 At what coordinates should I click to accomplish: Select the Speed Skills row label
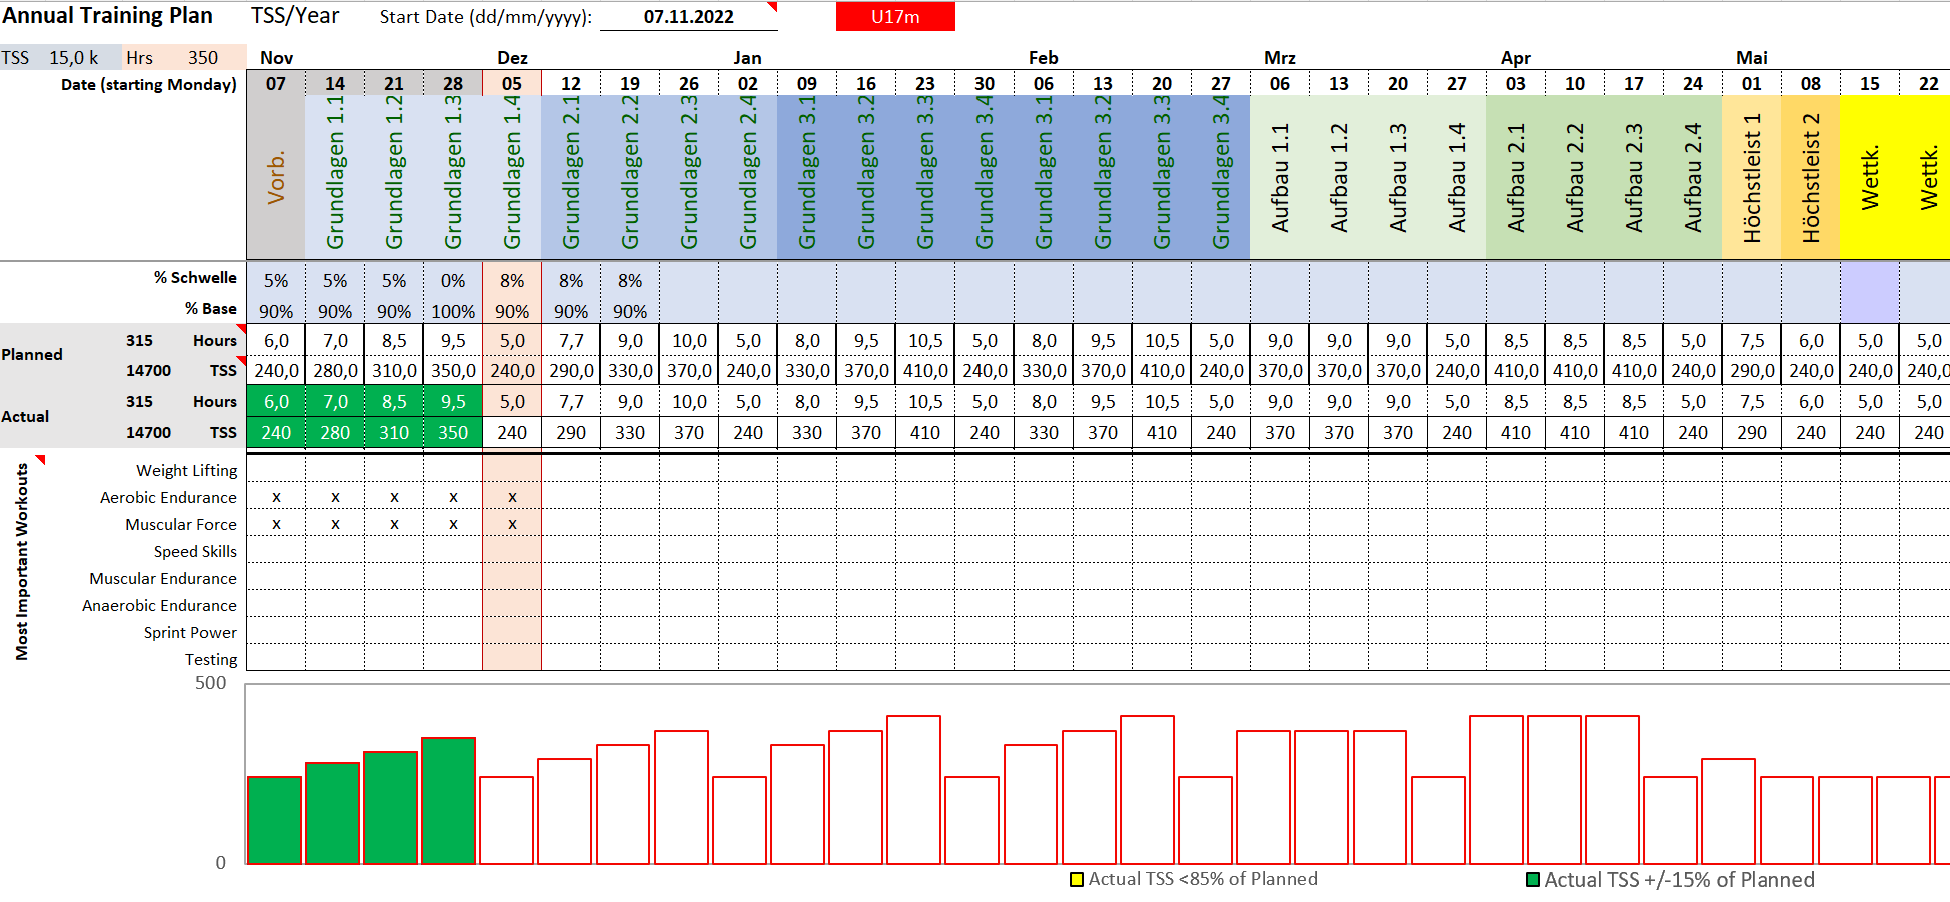click(x=195, y=551)
